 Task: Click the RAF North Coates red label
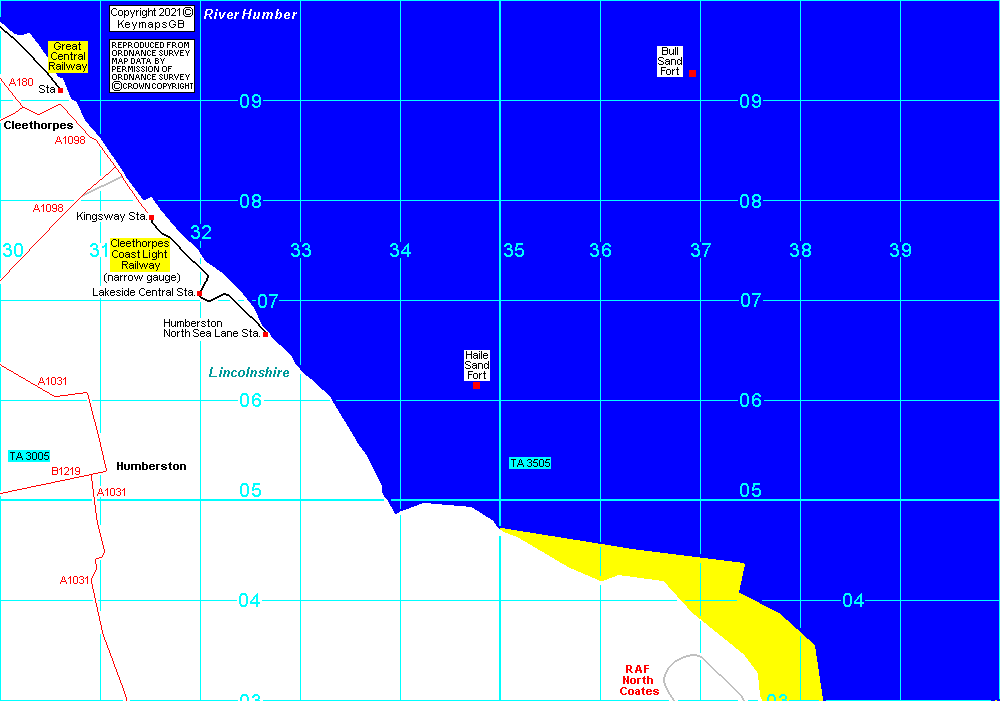639,681
